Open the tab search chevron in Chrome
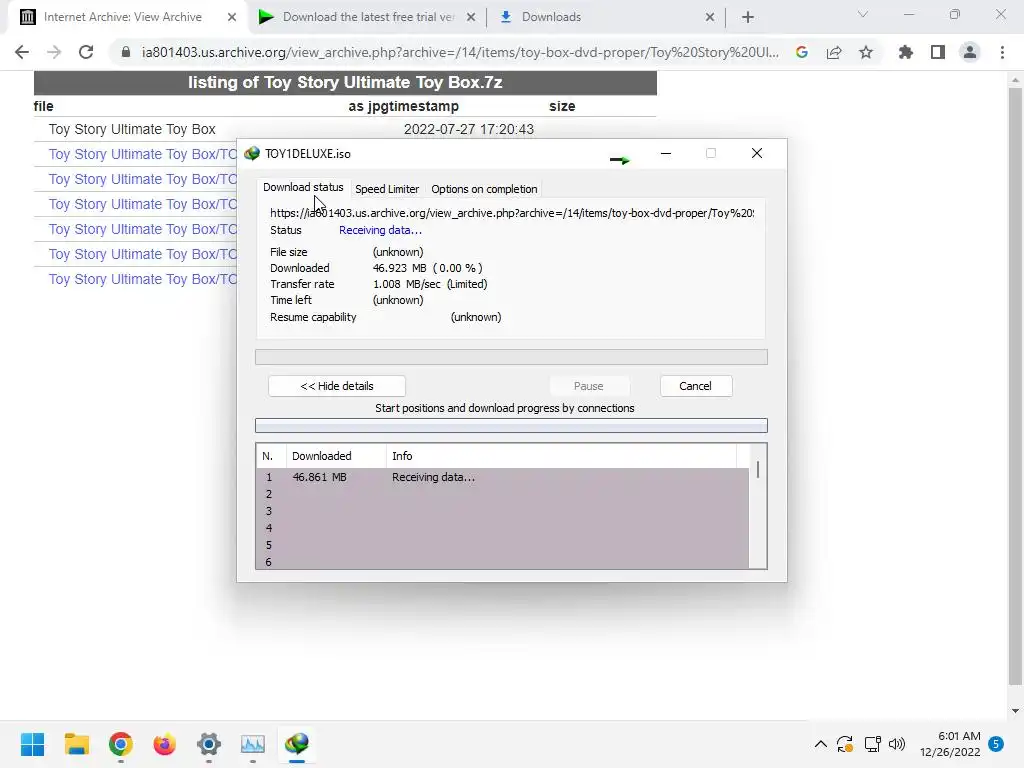Screen dimensions: 1024x768 (863, 14)
